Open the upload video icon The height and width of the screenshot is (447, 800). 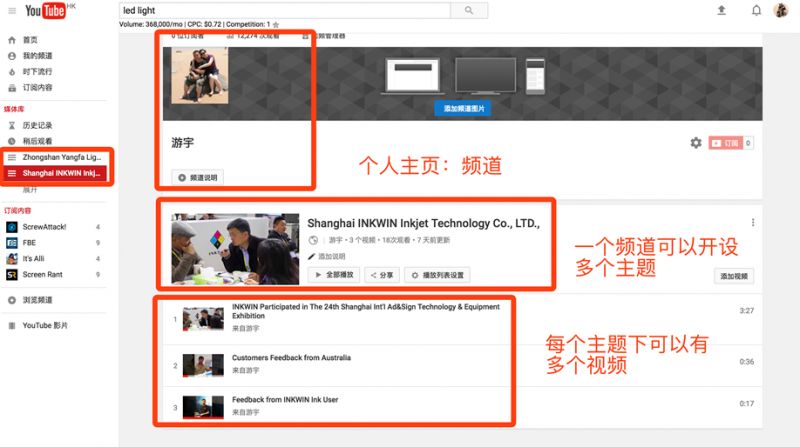(x=721, y=10)
